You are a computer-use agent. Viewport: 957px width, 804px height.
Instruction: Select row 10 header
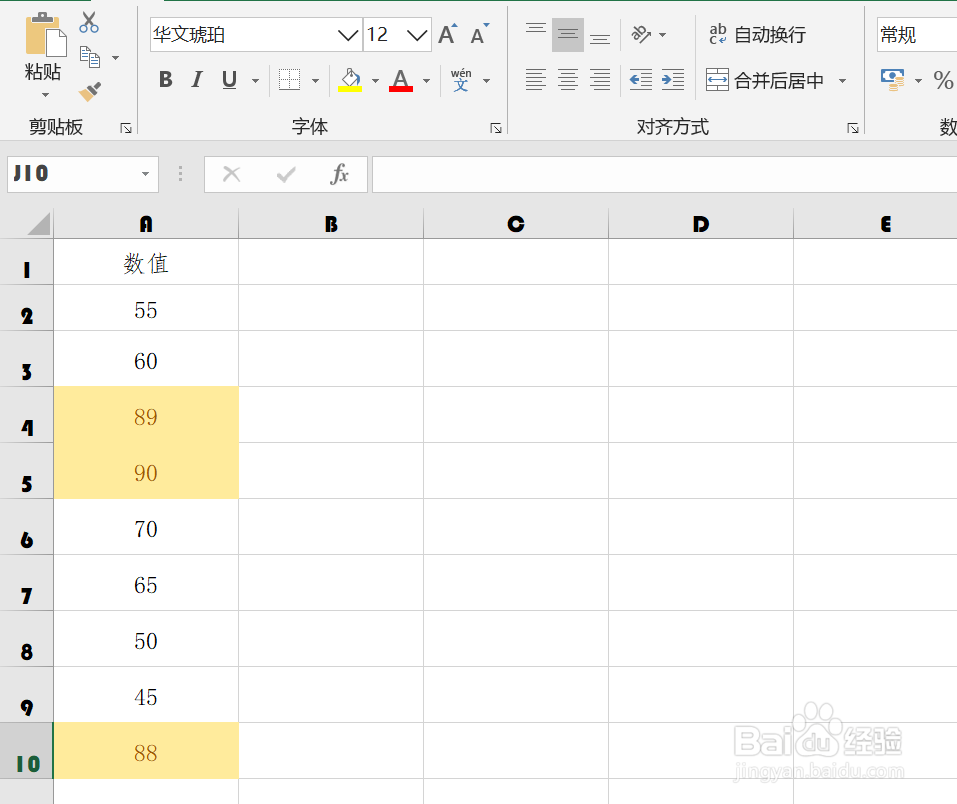tap(27, 751)
